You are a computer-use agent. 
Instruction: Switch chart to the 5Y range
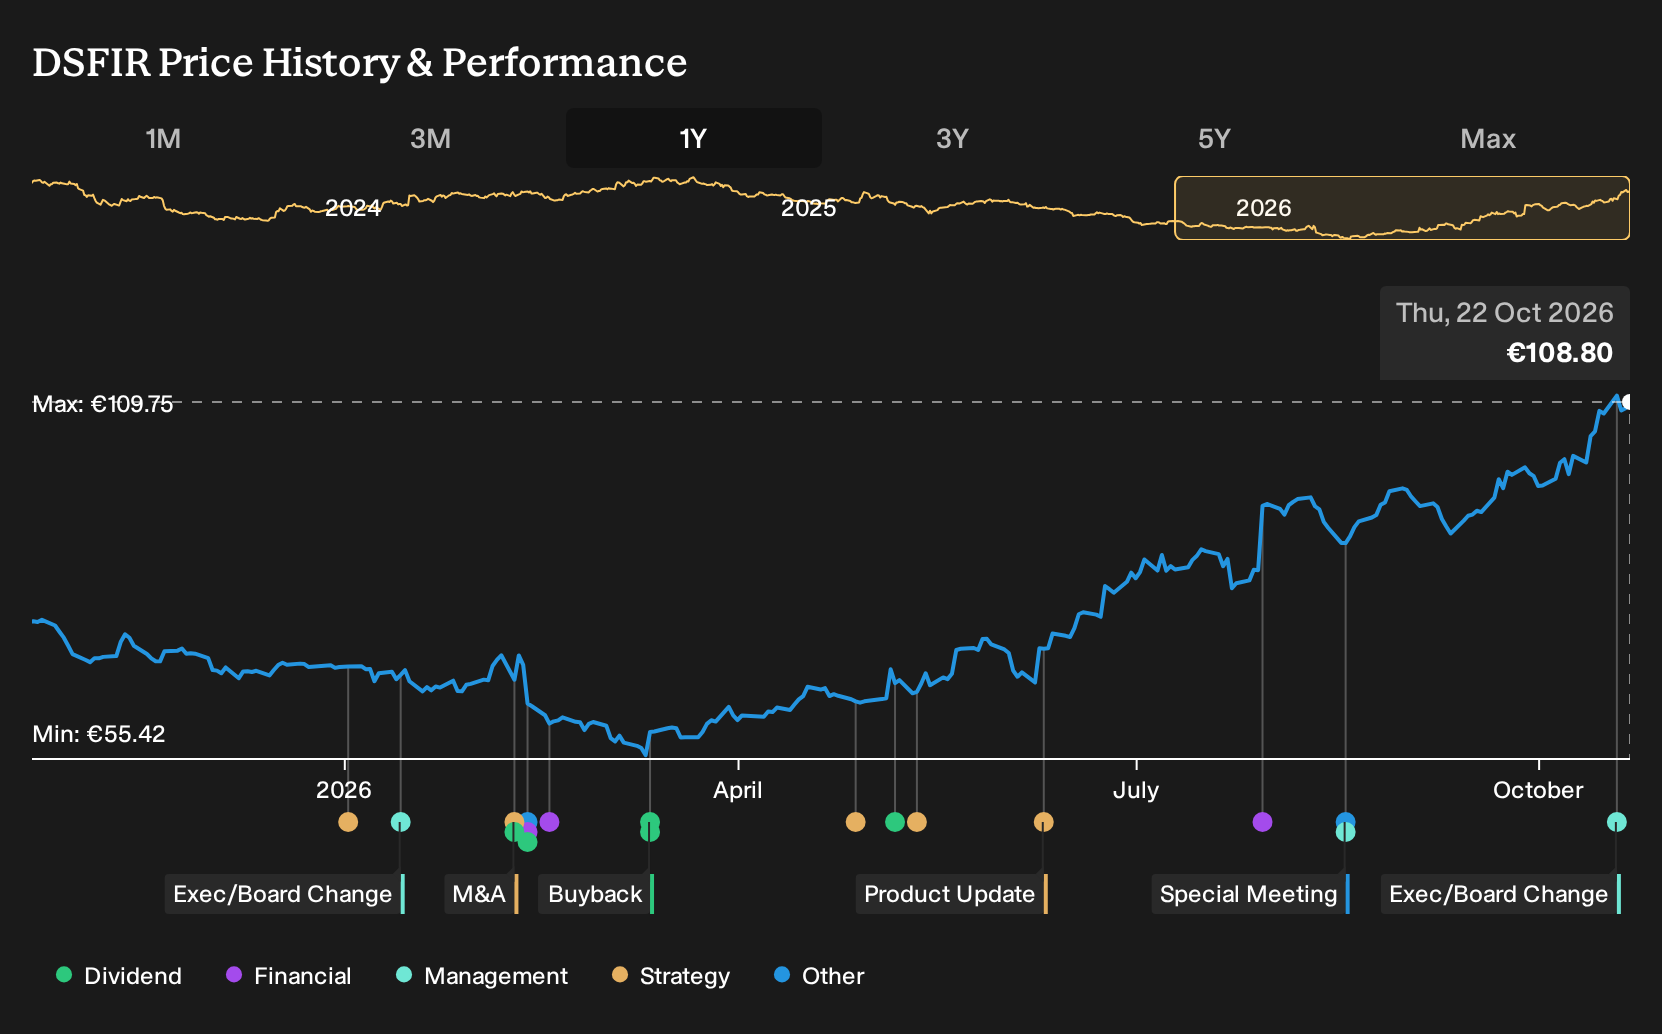click(1214, 138)
